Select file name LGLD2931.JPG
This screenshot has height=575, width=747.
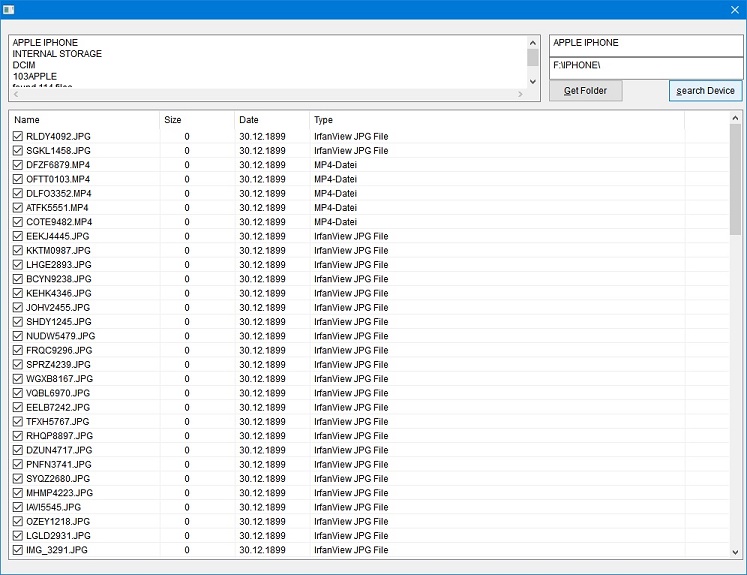point(58,535)
